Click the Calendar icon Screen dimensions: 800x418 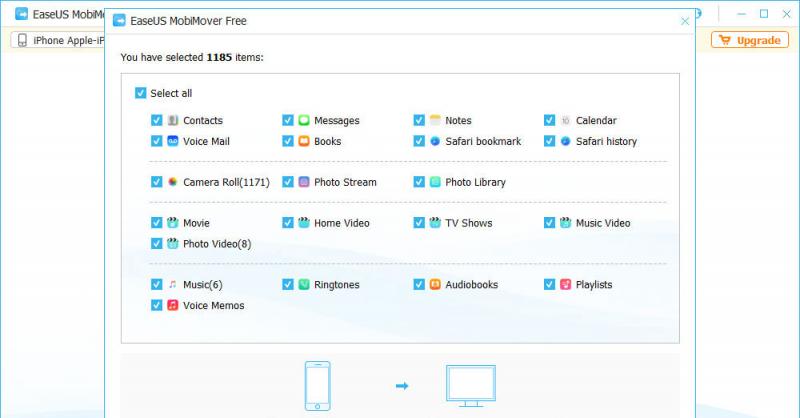click(565, 120)
